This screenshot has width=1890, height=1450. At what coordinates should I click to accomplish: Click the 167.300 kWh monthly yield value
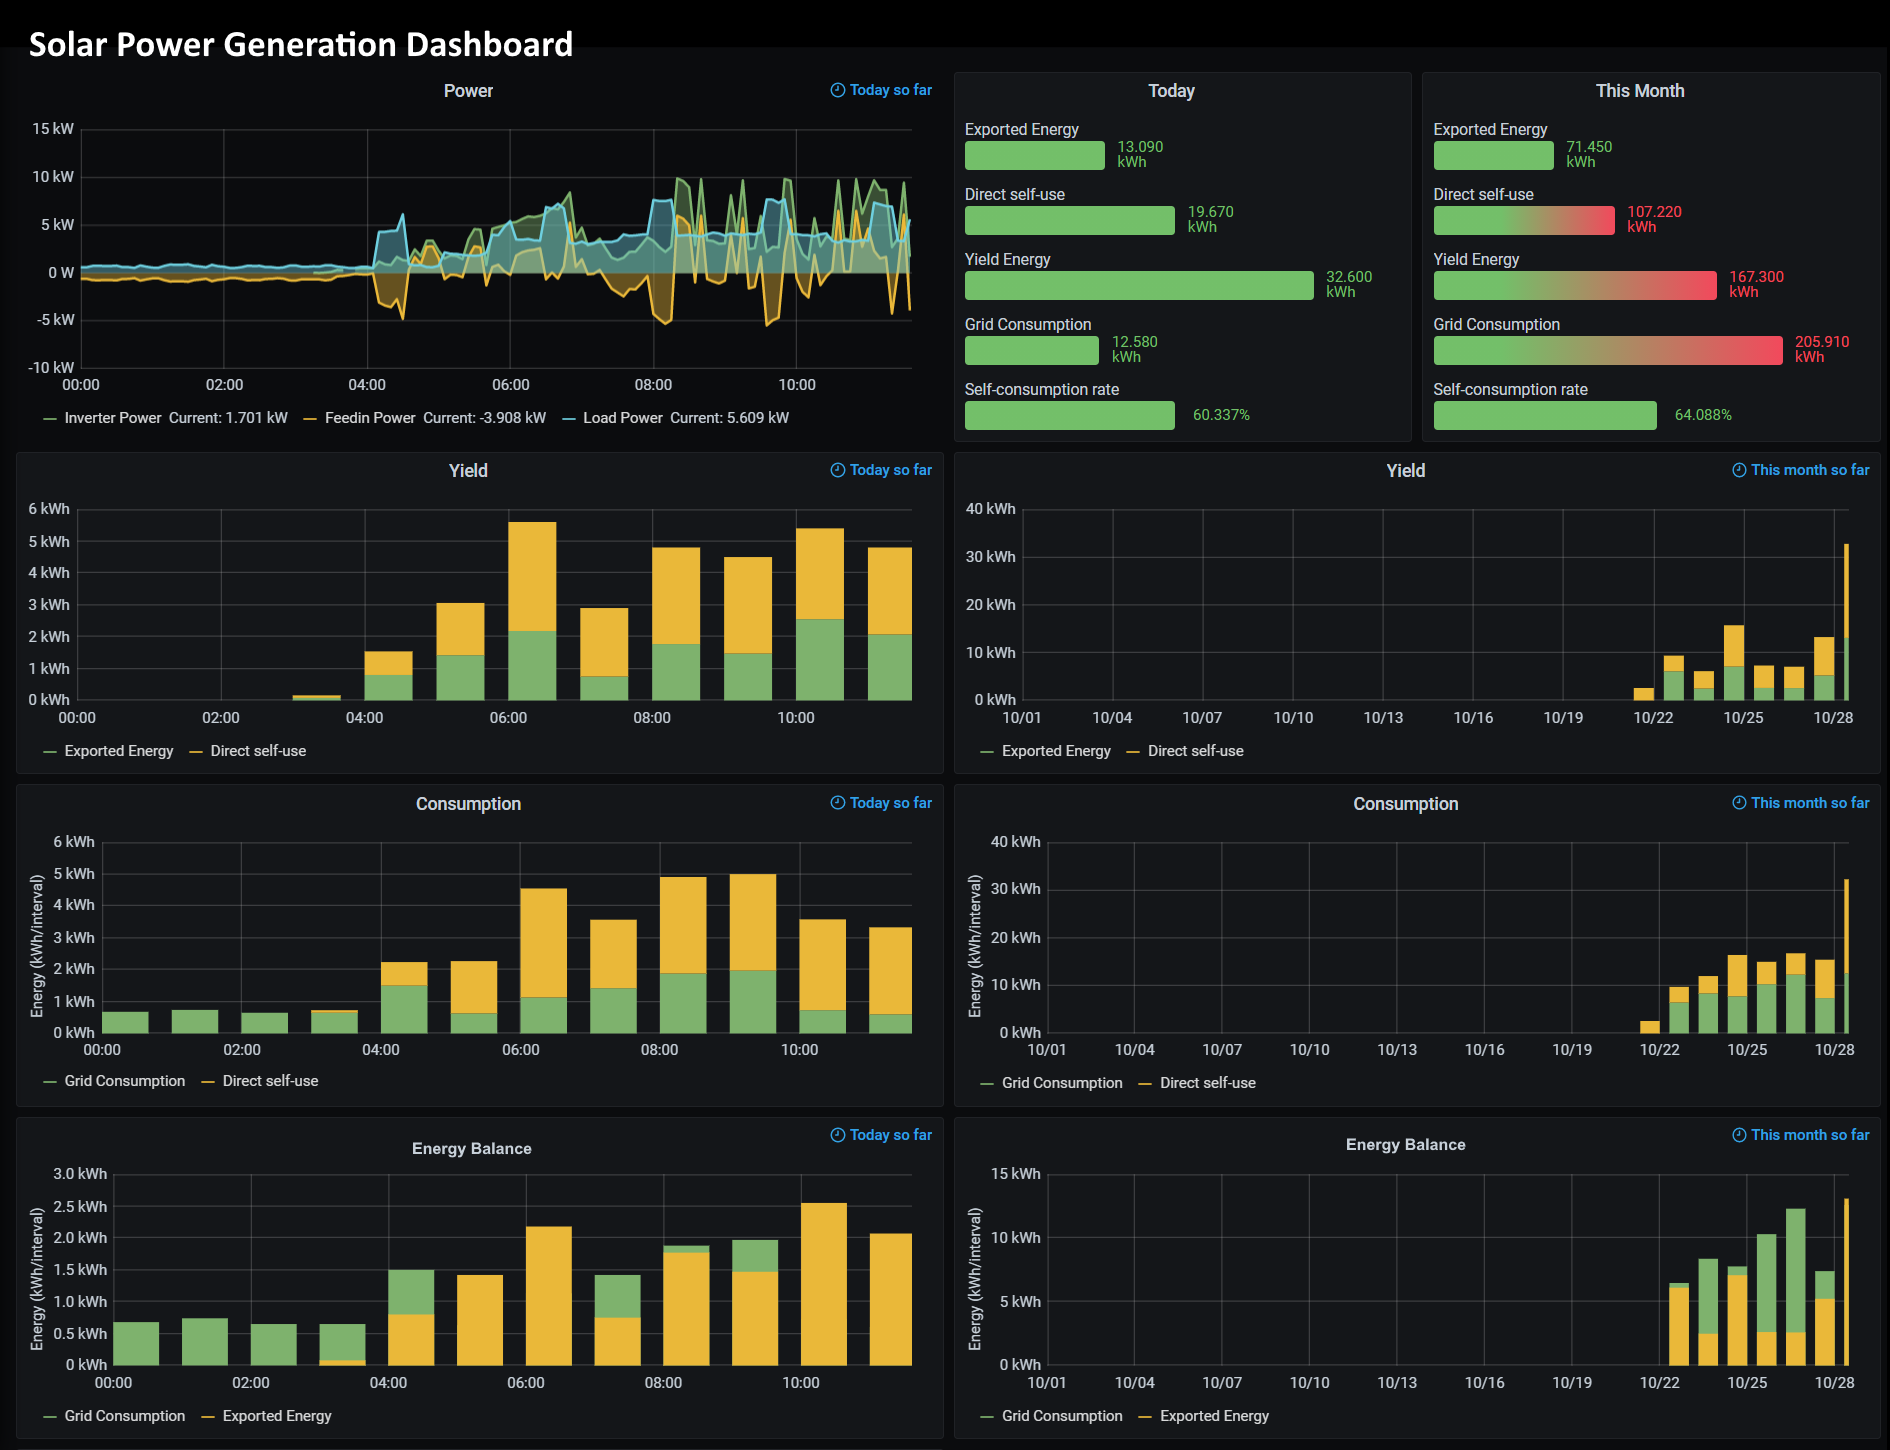(x=1756, y=284)
